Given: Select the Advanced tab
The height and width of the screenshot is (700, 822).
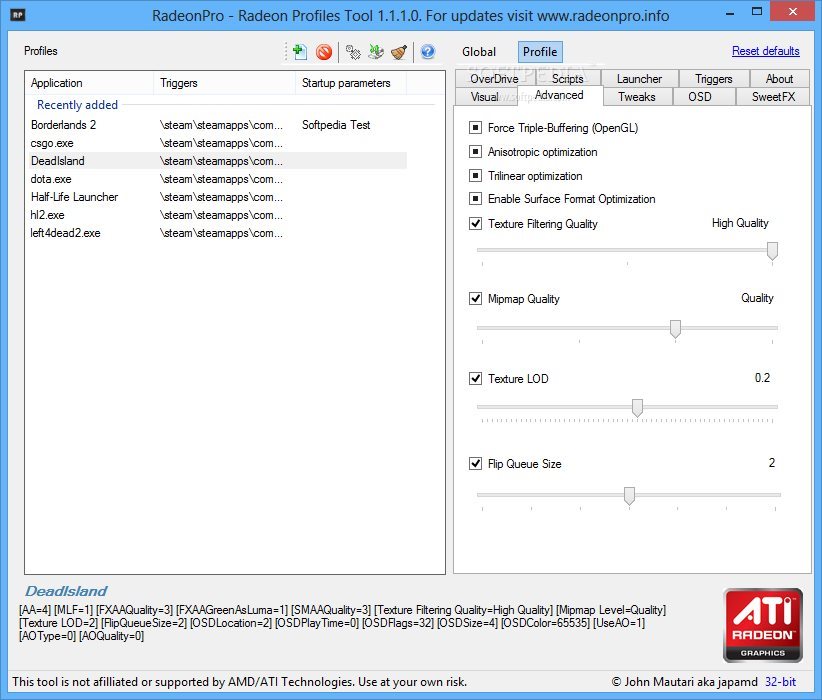Looking at the screenshot, I should click(559, 95).
